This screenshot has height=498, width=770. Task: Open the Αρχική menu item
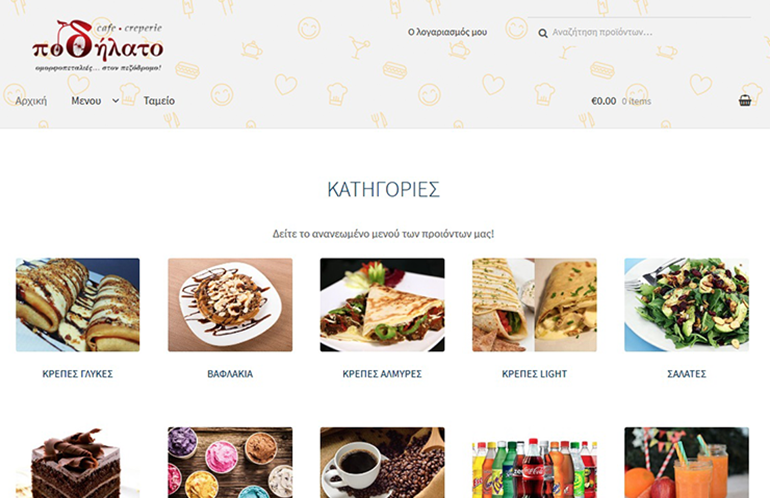click(31, 101)
